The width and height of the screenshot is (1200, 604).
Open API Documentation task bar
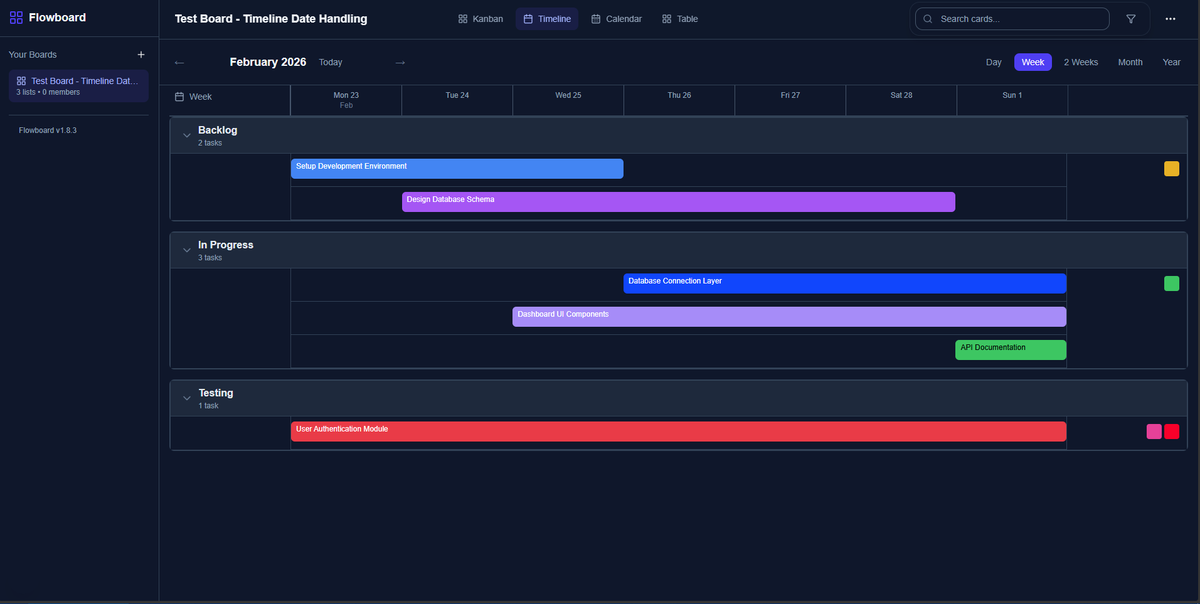point(1010,349)
